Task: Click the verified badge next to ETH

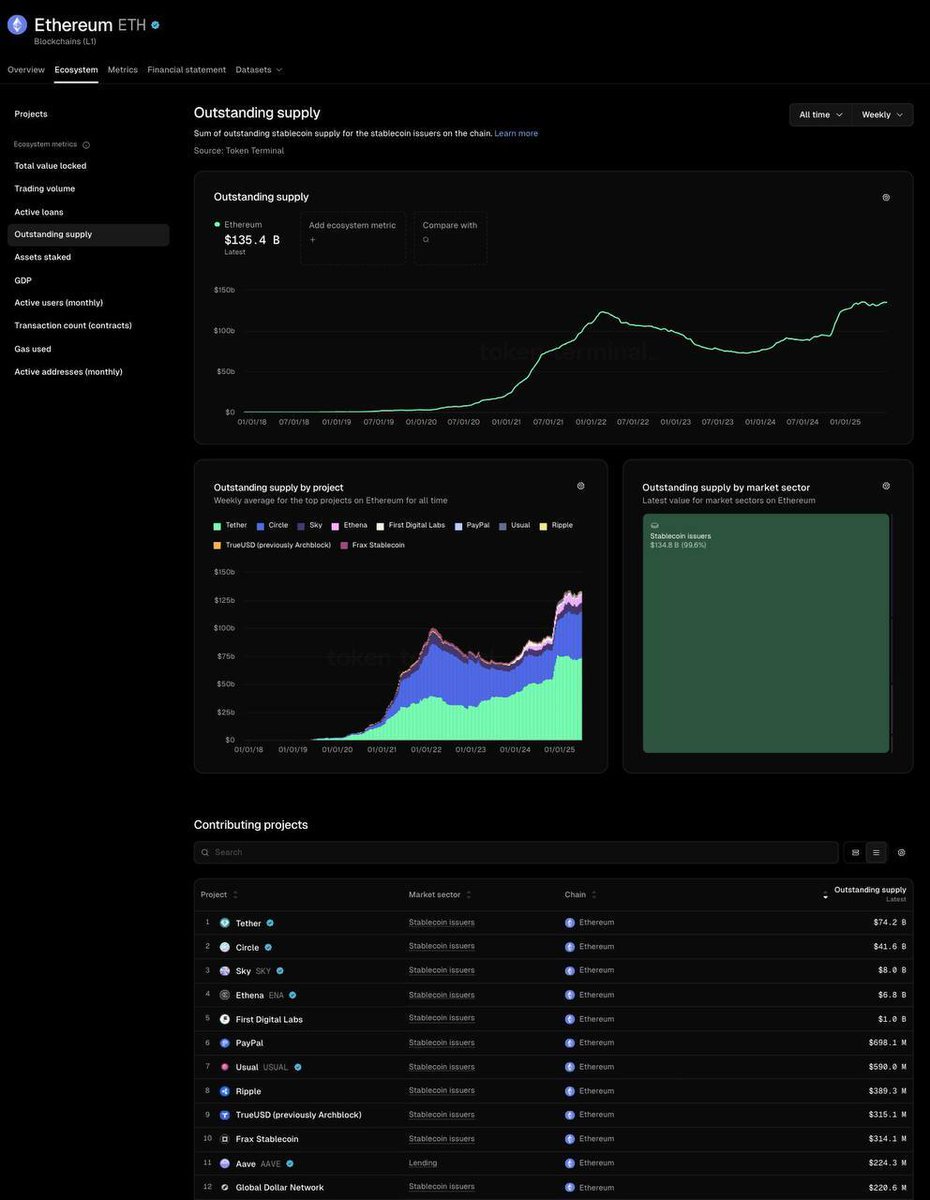Action: (155, 25)
